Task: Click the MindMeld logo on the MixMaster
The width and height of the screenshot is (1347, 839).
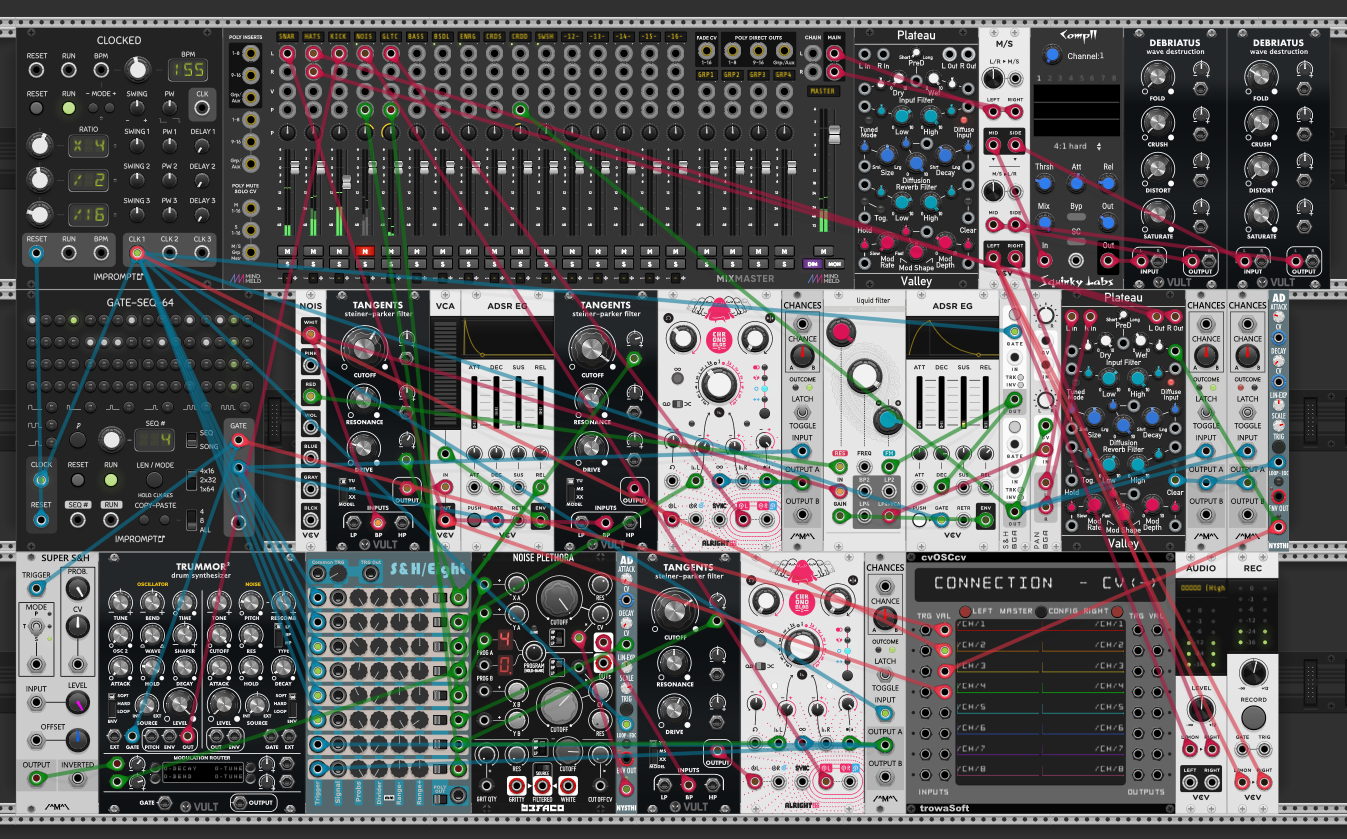Action: click(823, 279)
